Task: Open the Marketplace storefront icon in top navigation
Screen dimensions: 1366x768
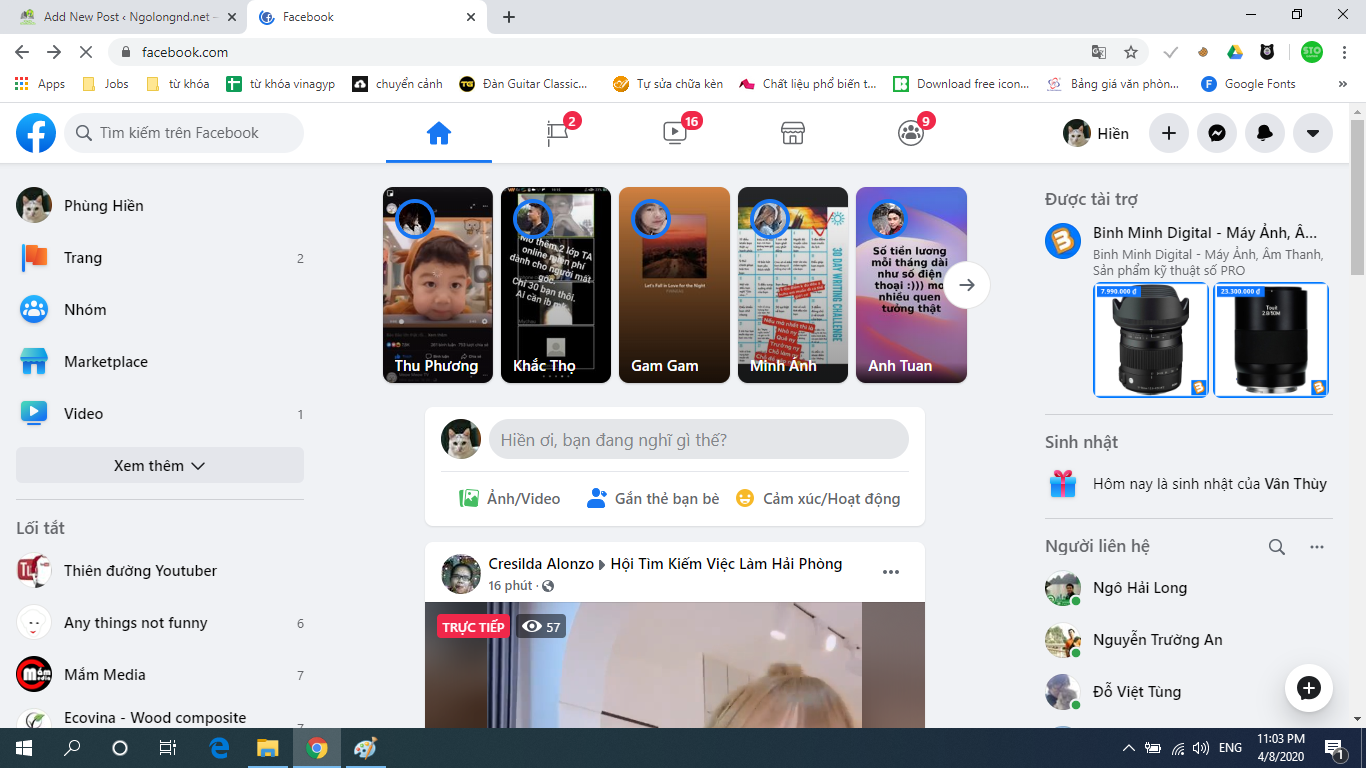Action: [x=792, y=133]
